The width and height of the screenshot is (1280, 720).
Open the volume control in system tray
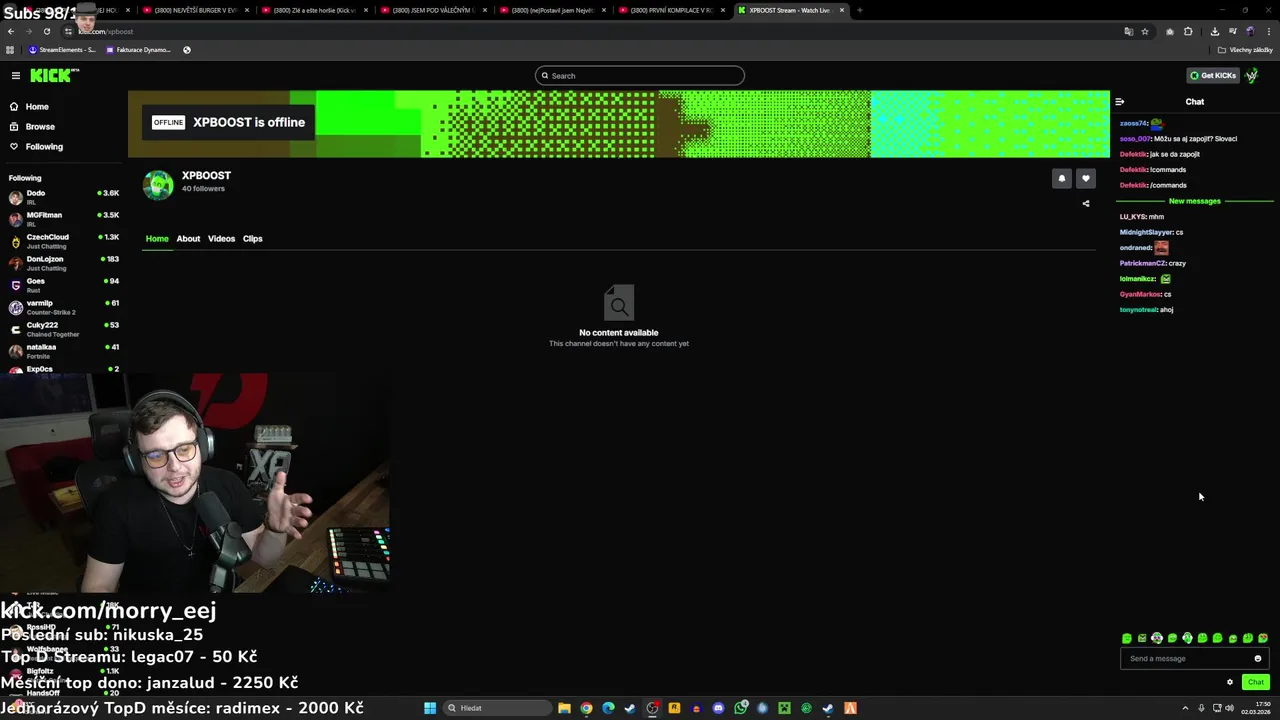point(1229,708)
